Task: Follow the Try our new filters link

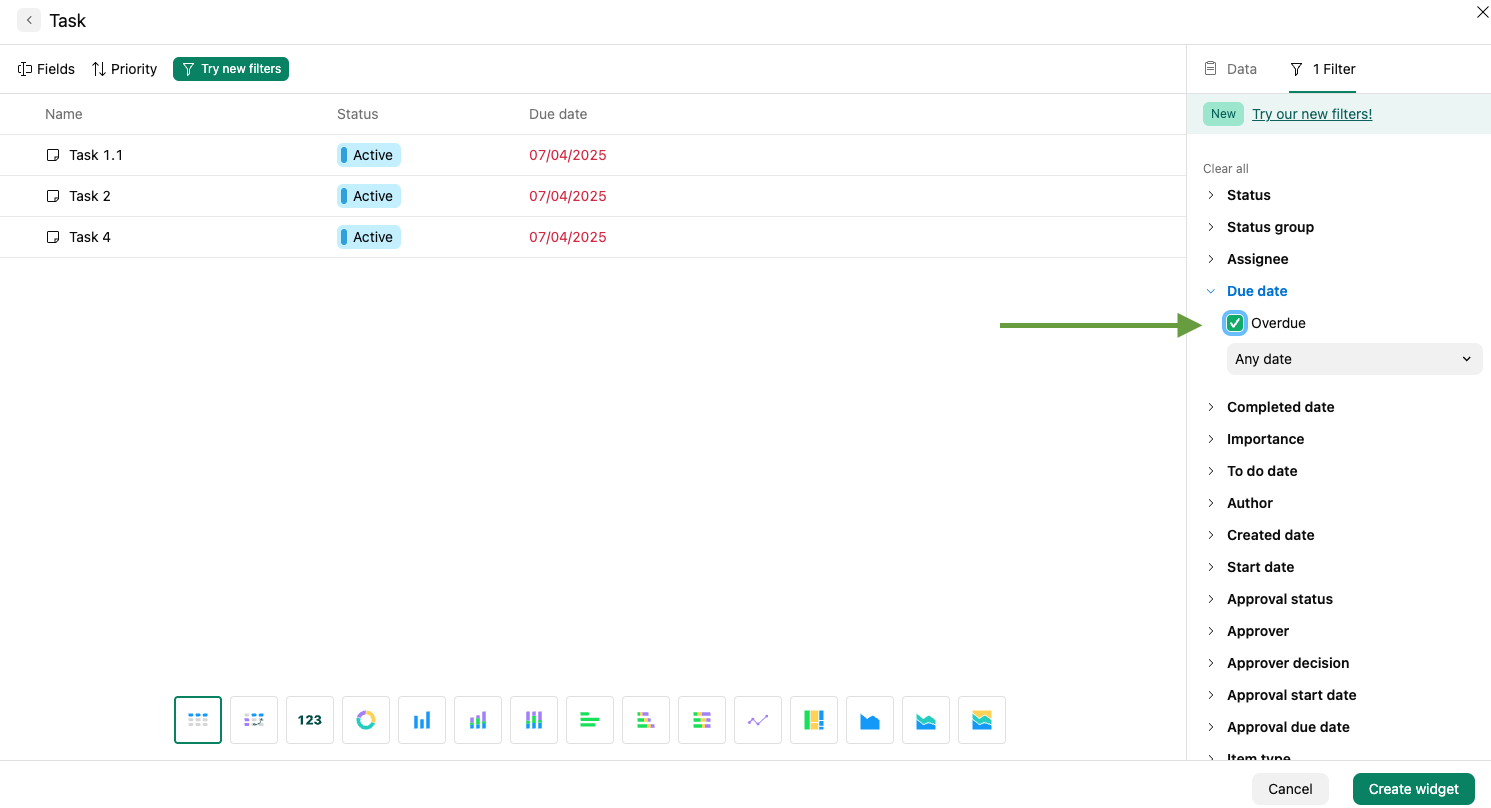Action: [1312, 114]
